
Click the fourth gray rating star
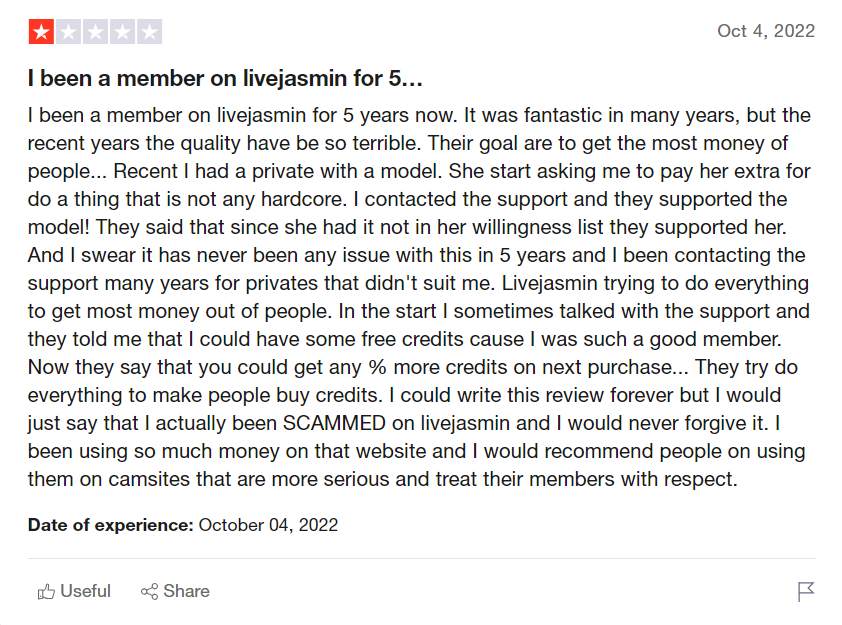122,32
